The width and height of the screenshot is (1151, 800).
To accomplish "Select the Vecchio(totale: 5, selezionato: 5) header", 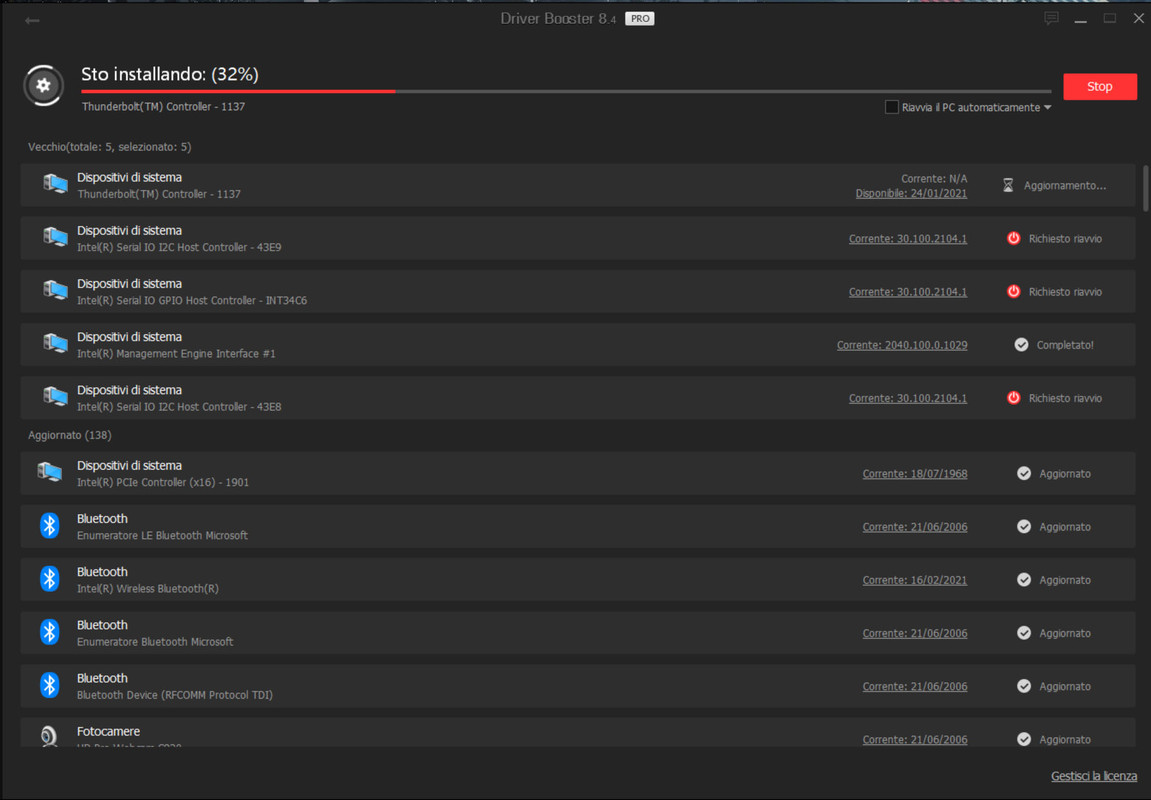I will tap(109, 147).
